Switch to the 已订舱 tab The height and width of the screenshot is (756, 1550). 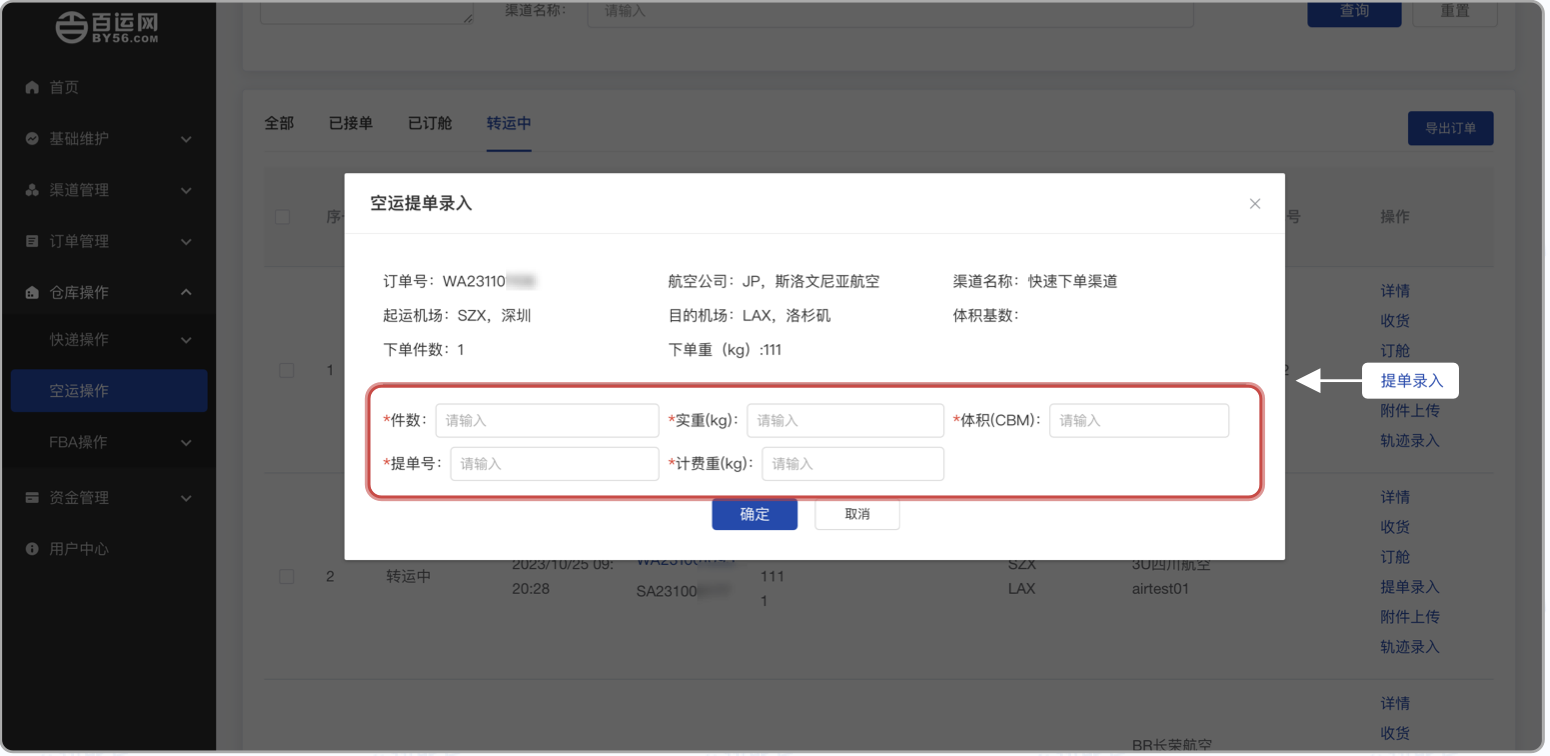(429, 123)
